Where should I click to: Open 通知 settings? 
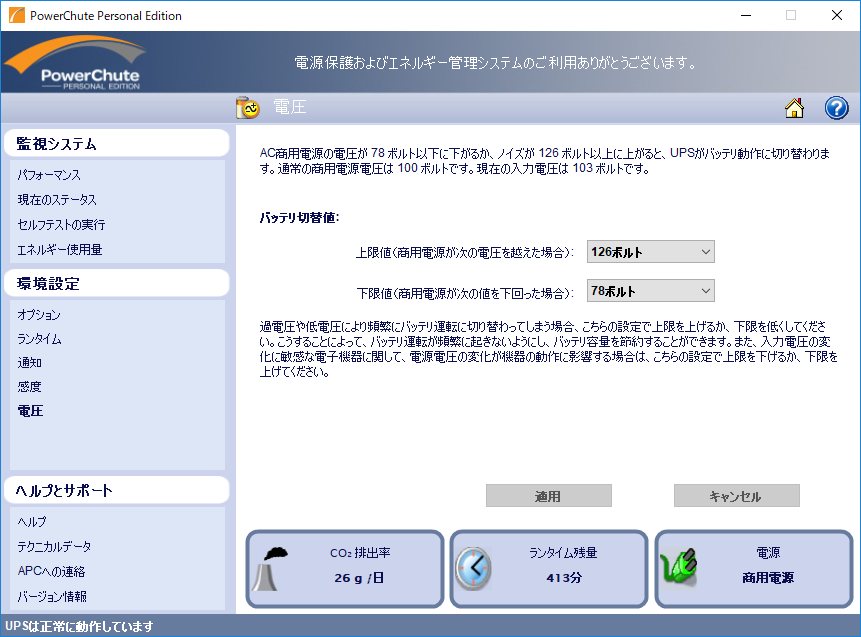[x=30, y=363]
